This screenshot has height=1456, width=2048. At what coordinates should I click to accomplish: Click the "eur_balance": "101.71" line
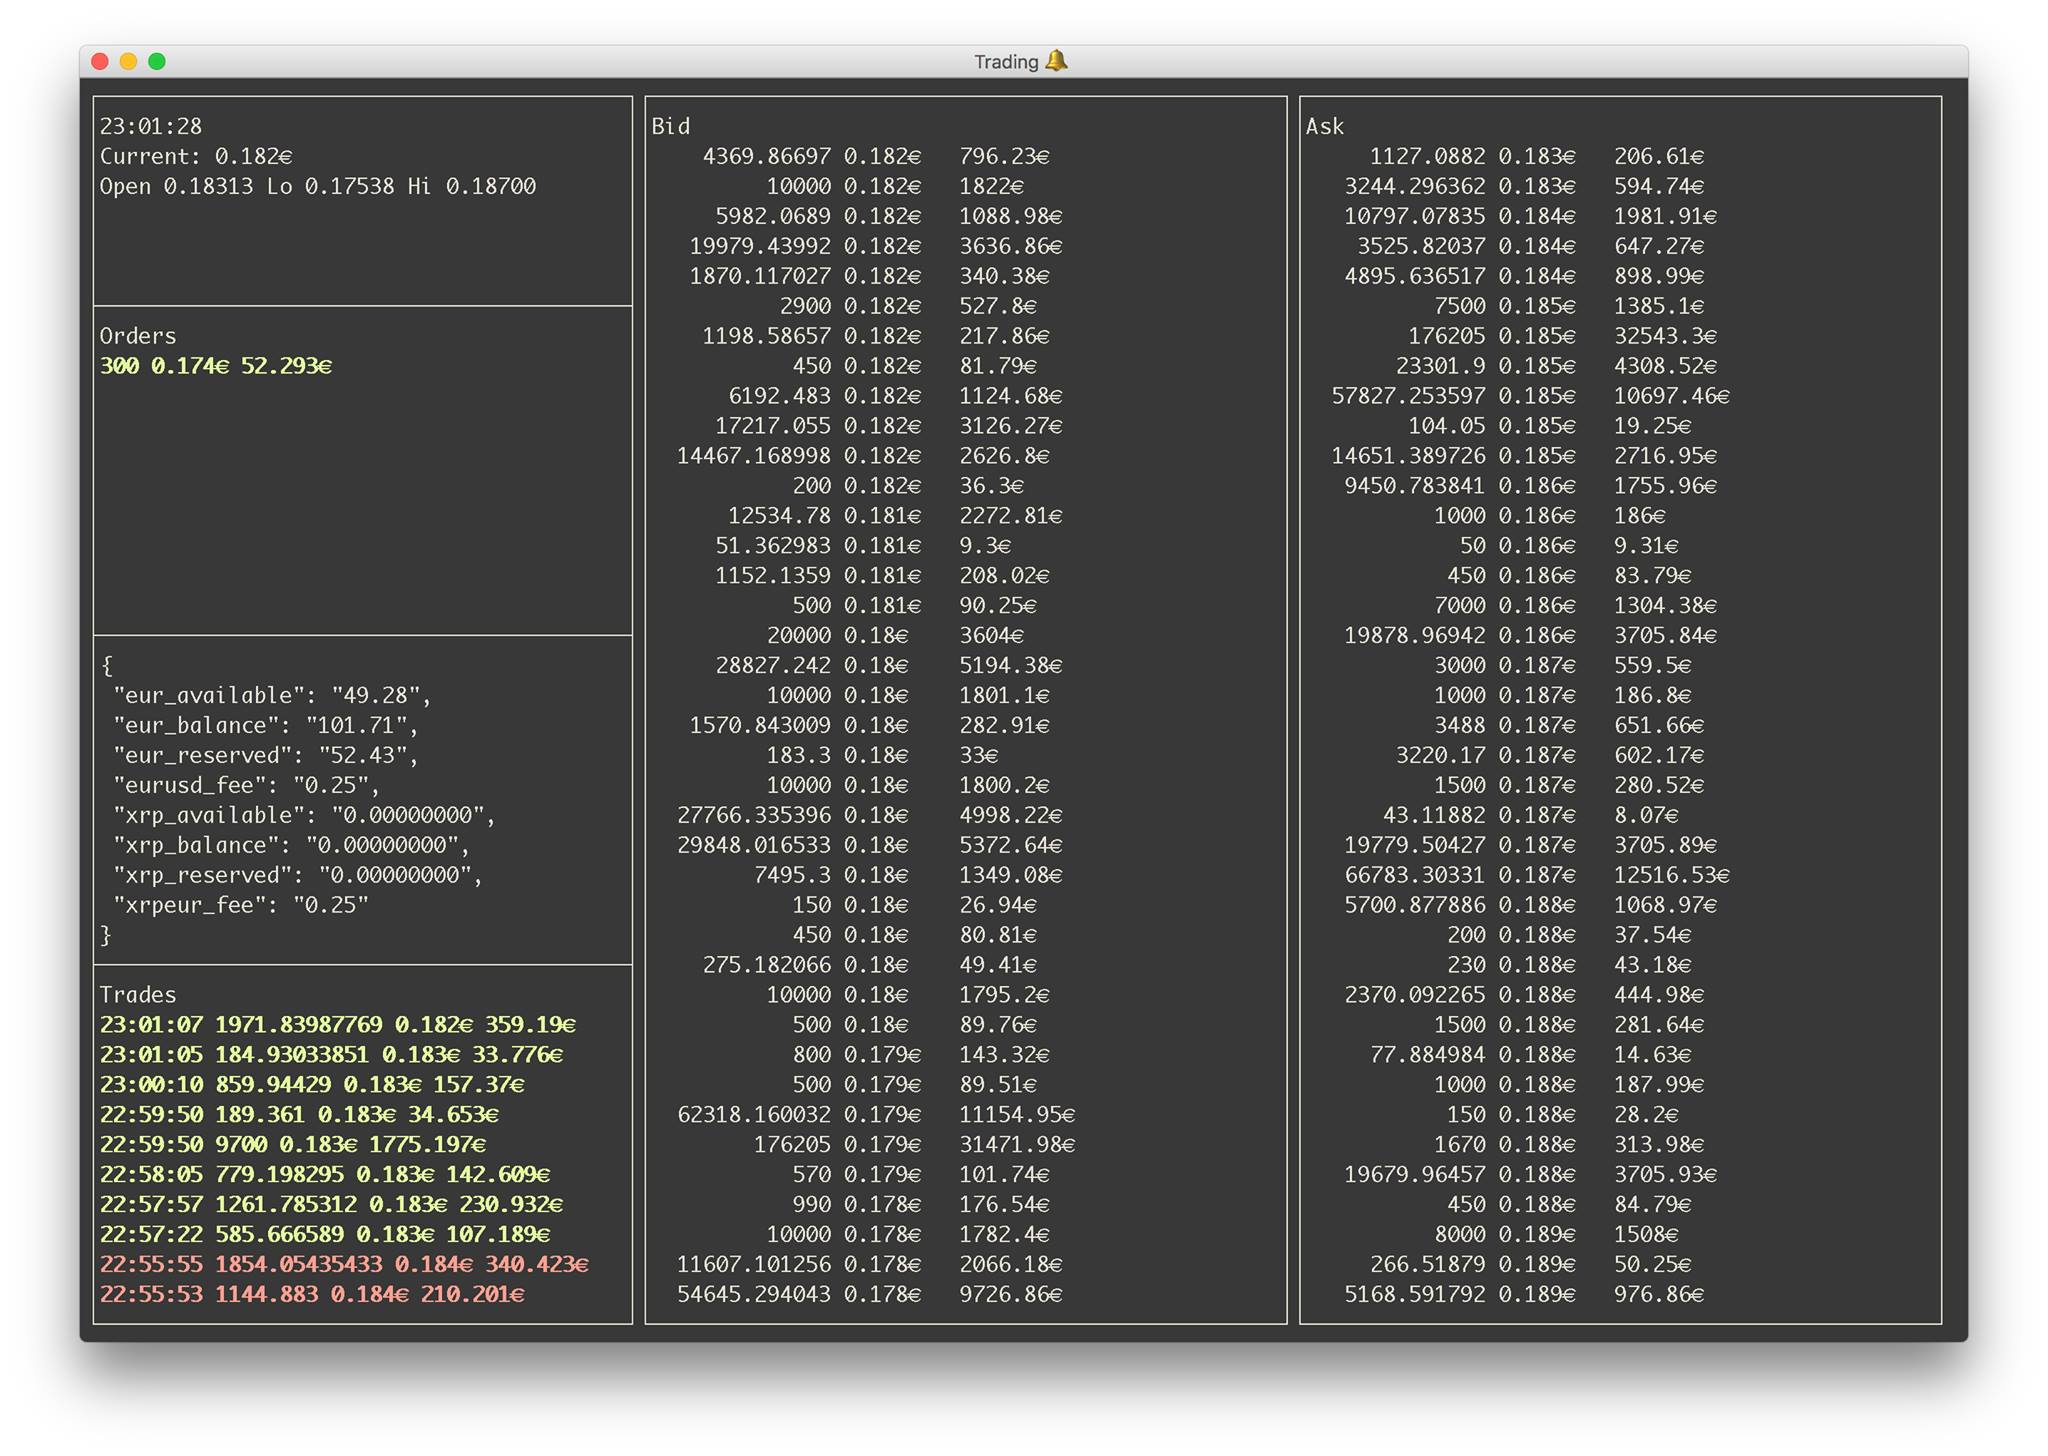(x=266, y=725)
